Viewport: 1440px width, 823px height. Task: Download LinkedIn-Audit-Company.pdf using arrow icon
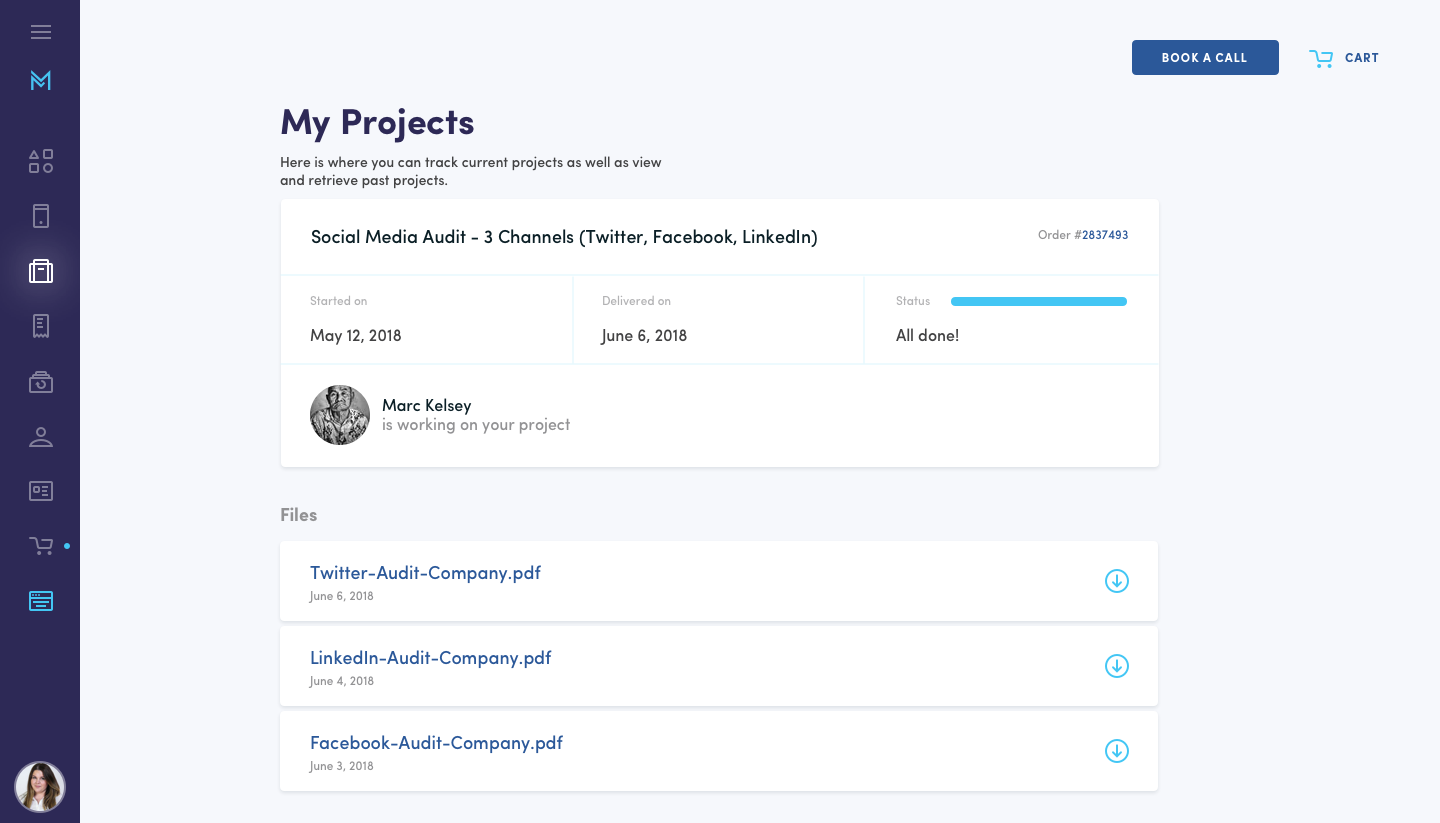click(1116, 666)
